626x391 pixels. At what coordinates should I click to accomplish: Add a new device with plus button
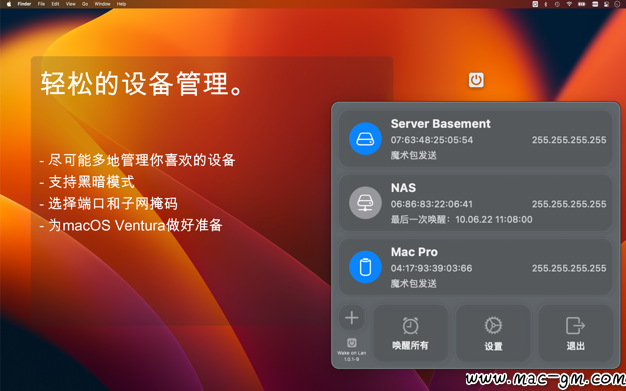pyautogui.click(x=352, y=318)
